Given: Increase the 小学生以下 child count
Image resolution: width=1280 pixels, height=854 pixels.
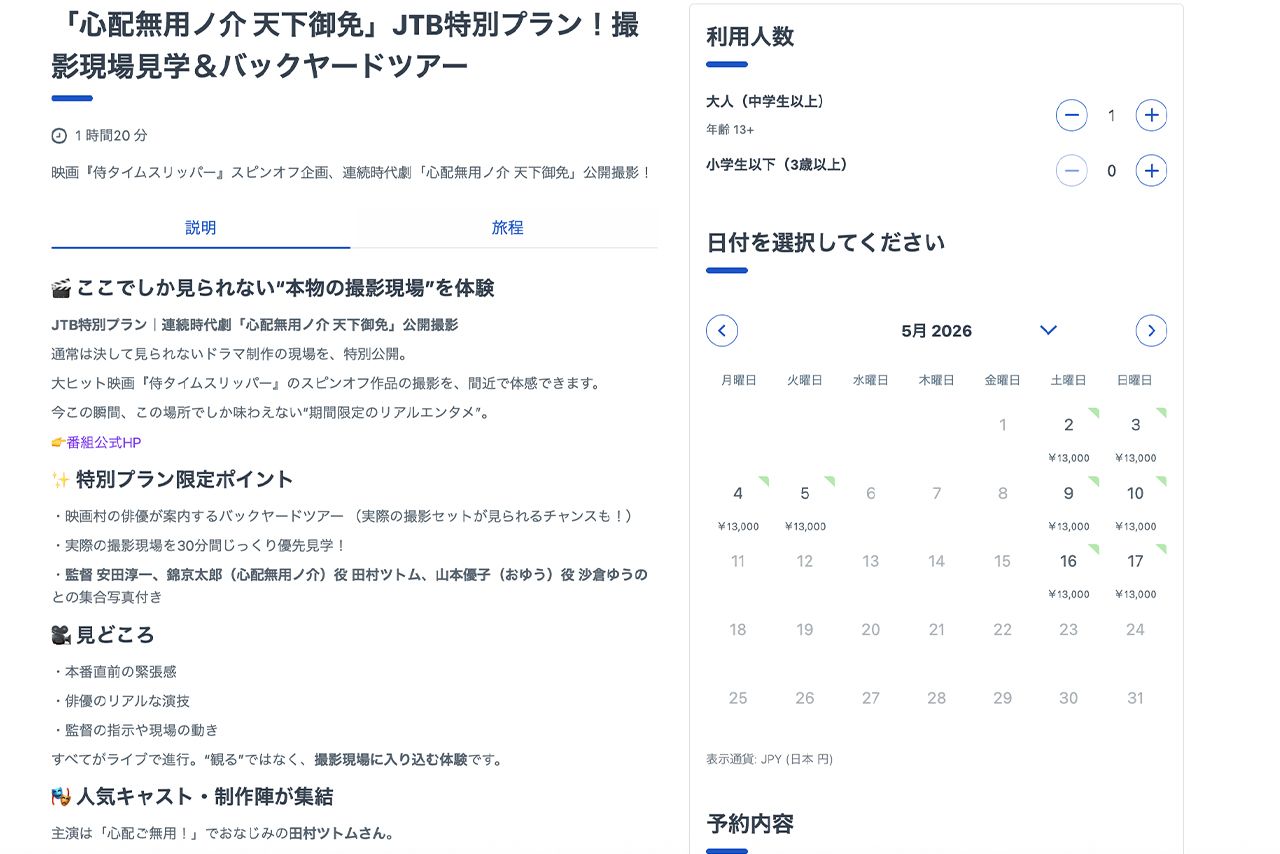Looking at the screenshot, I should pyautogui.click(x=1151, y=170).
